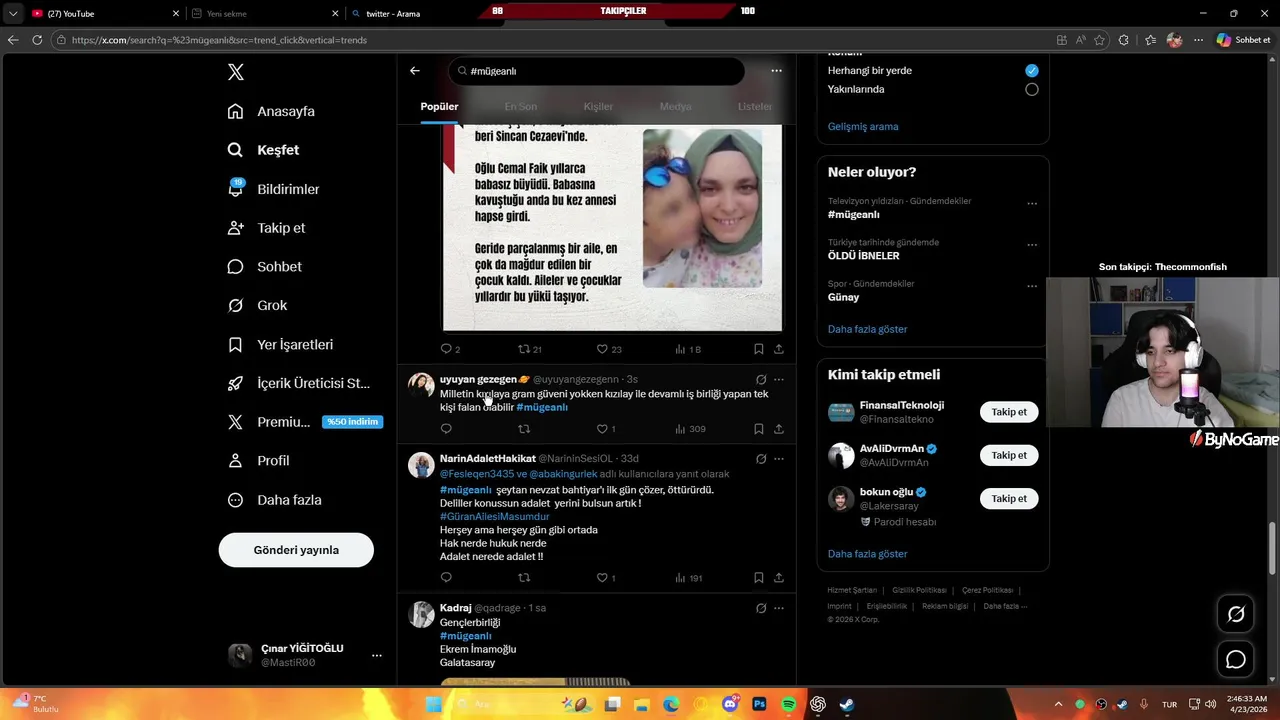Open Bildirimler in sidebar
This screenshot has width=1280, height=720.
tap(274, 189)
